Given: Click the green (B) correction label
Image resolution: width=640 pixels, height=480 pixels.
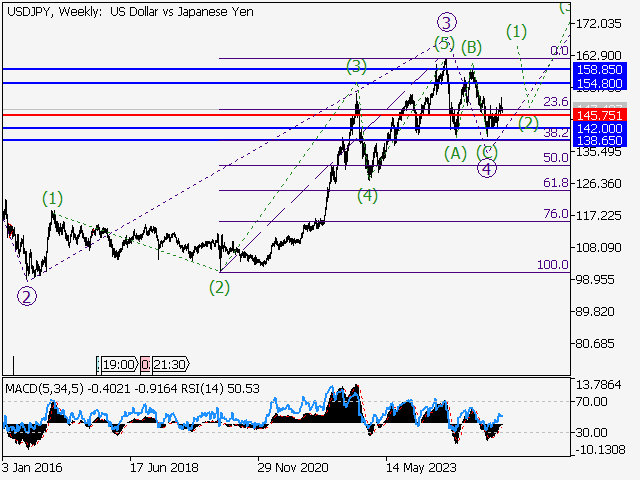Looking at the screenshot, I should click(x=472, y=46).
